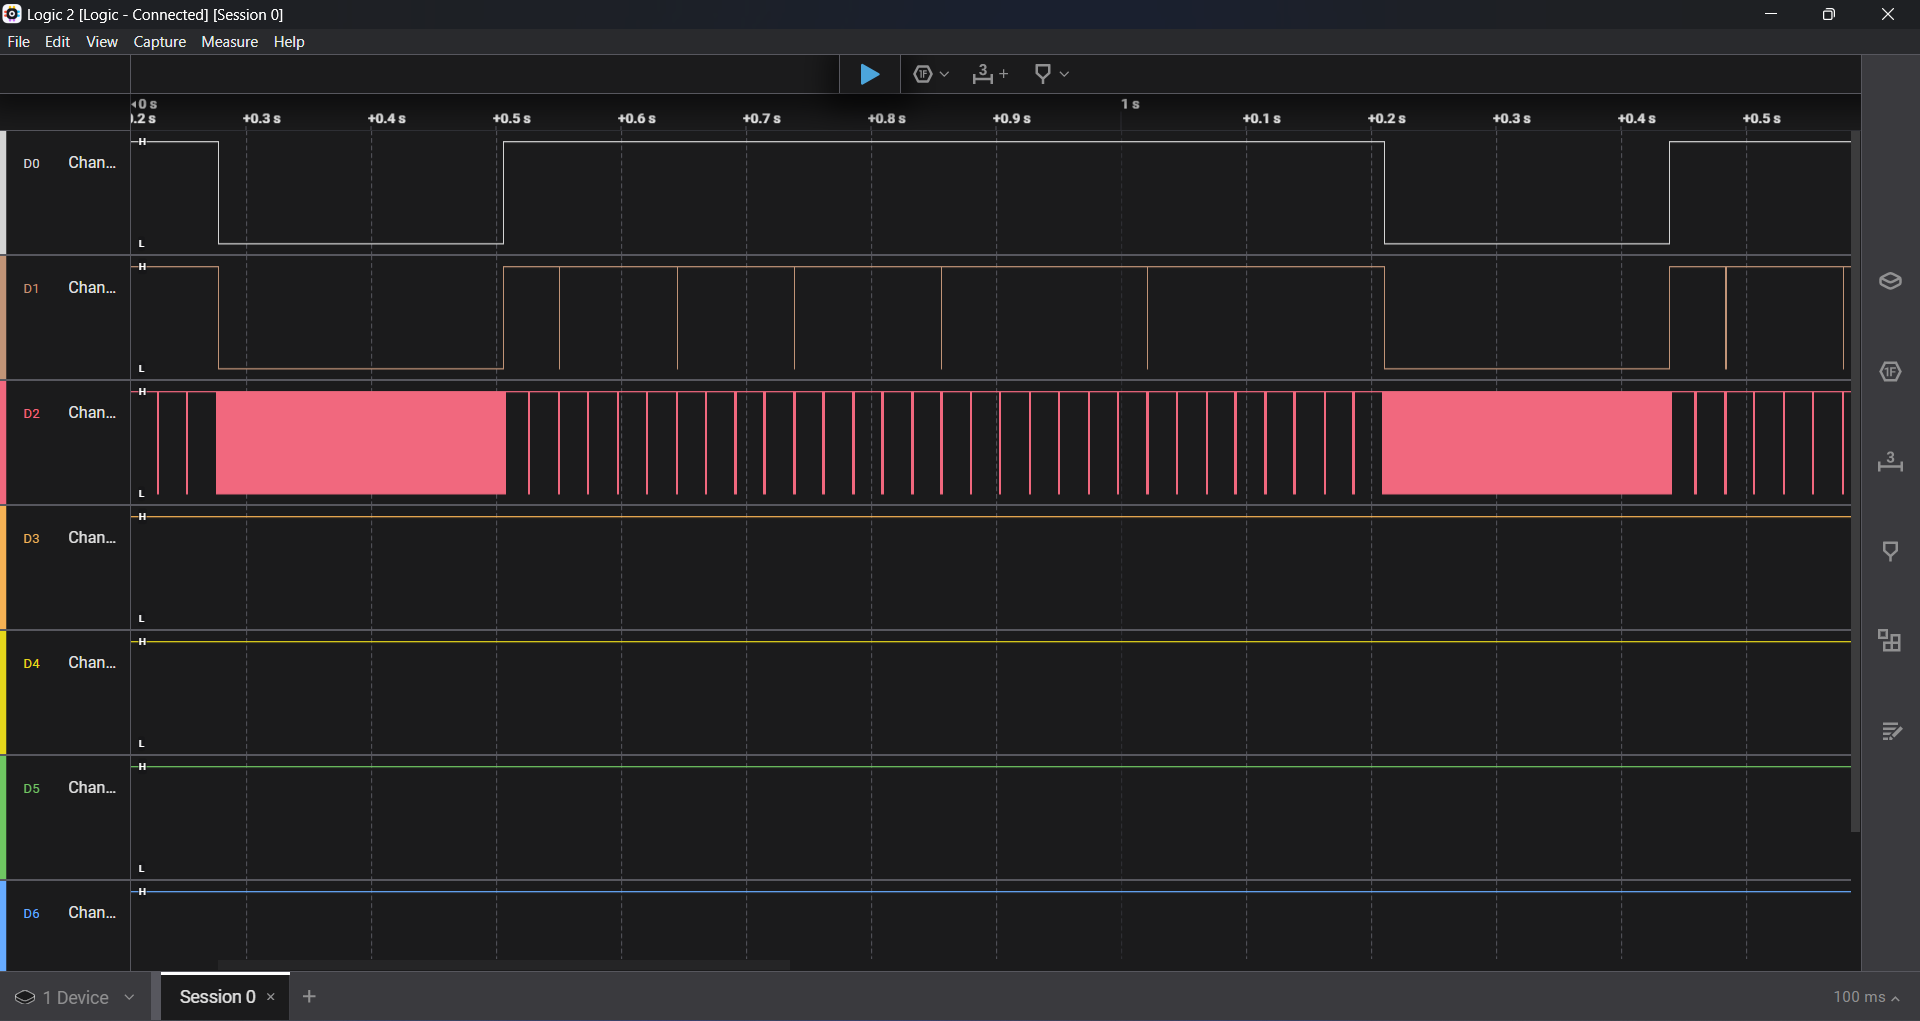Open the Notes sidebar panel
The image size is (1920, 1021).
click(1890, 731)
